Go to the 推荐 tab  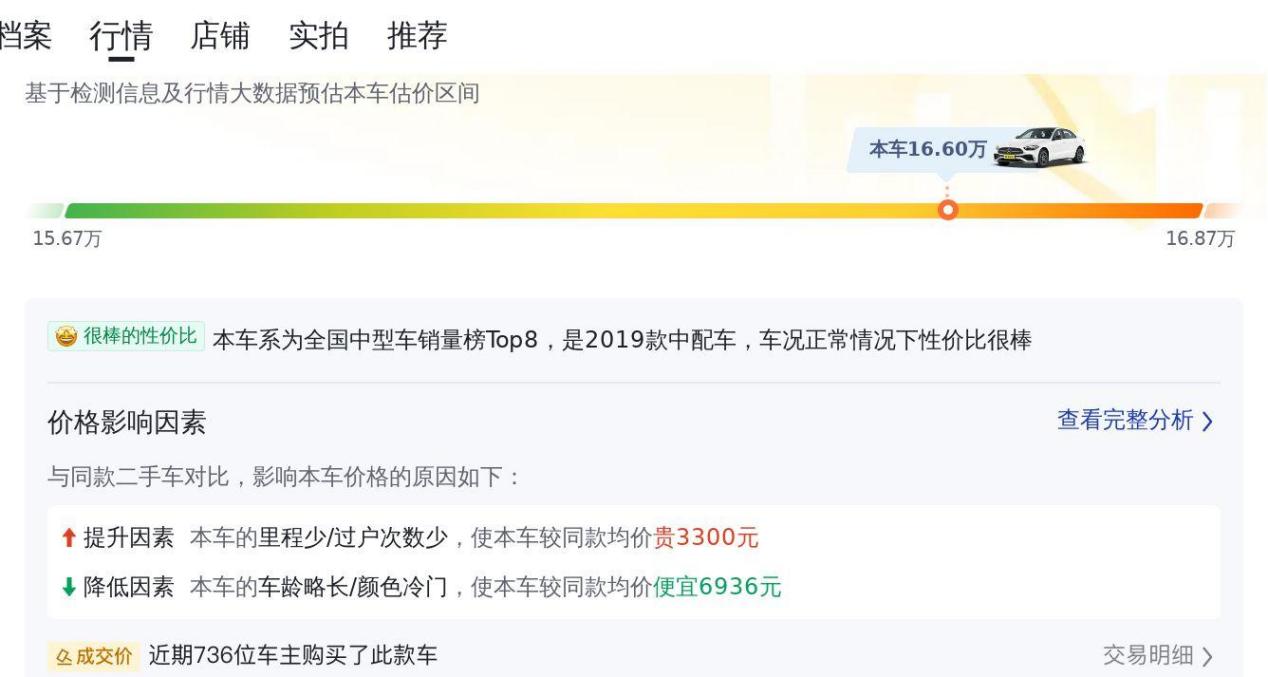point(416,36)
